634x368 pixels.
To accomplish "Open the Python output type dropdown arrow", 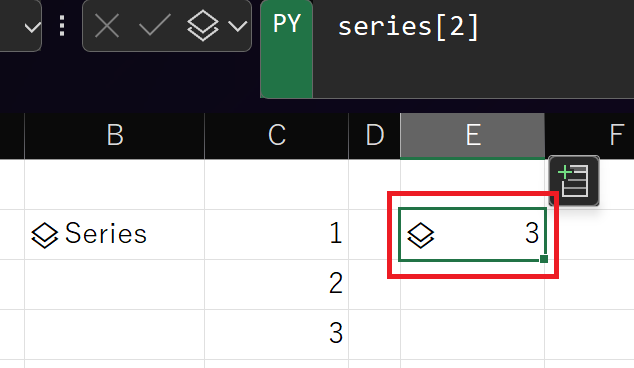I will pyautogui.click(x=238, y=26).
